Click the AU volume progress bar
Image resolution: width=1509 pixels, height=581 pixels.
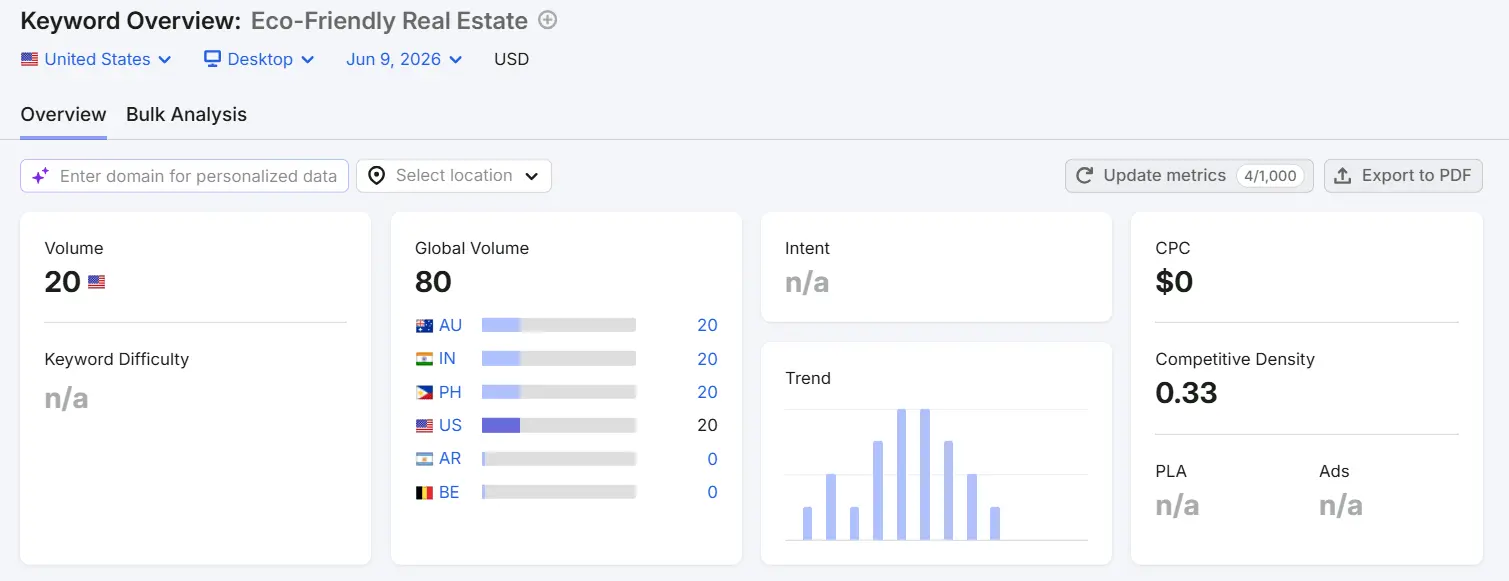pyautogui.click(x=559, y=325)
